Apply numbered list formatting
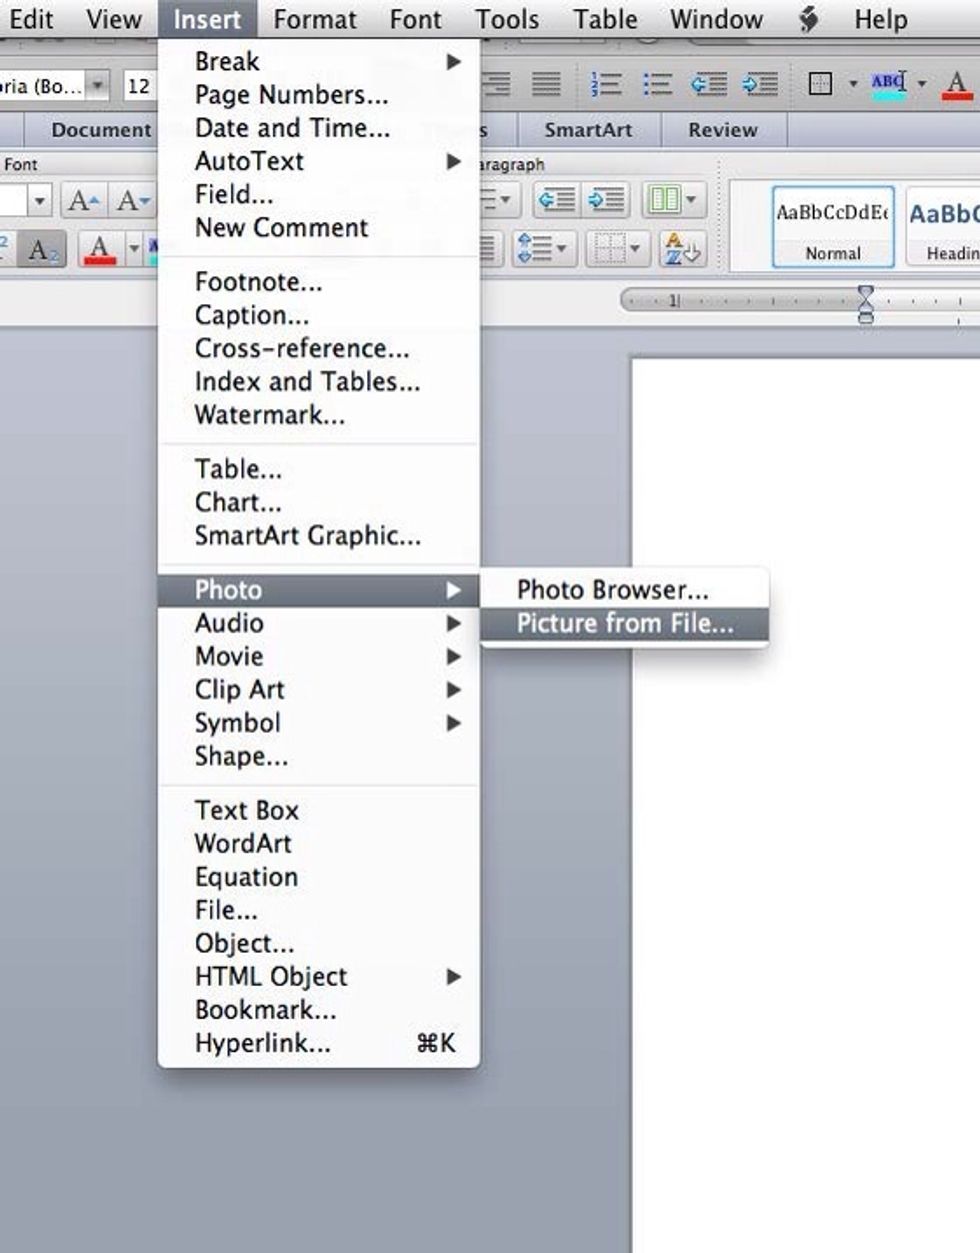The width and height of the screenshot is (980, 1253). [x=607, y=86]
